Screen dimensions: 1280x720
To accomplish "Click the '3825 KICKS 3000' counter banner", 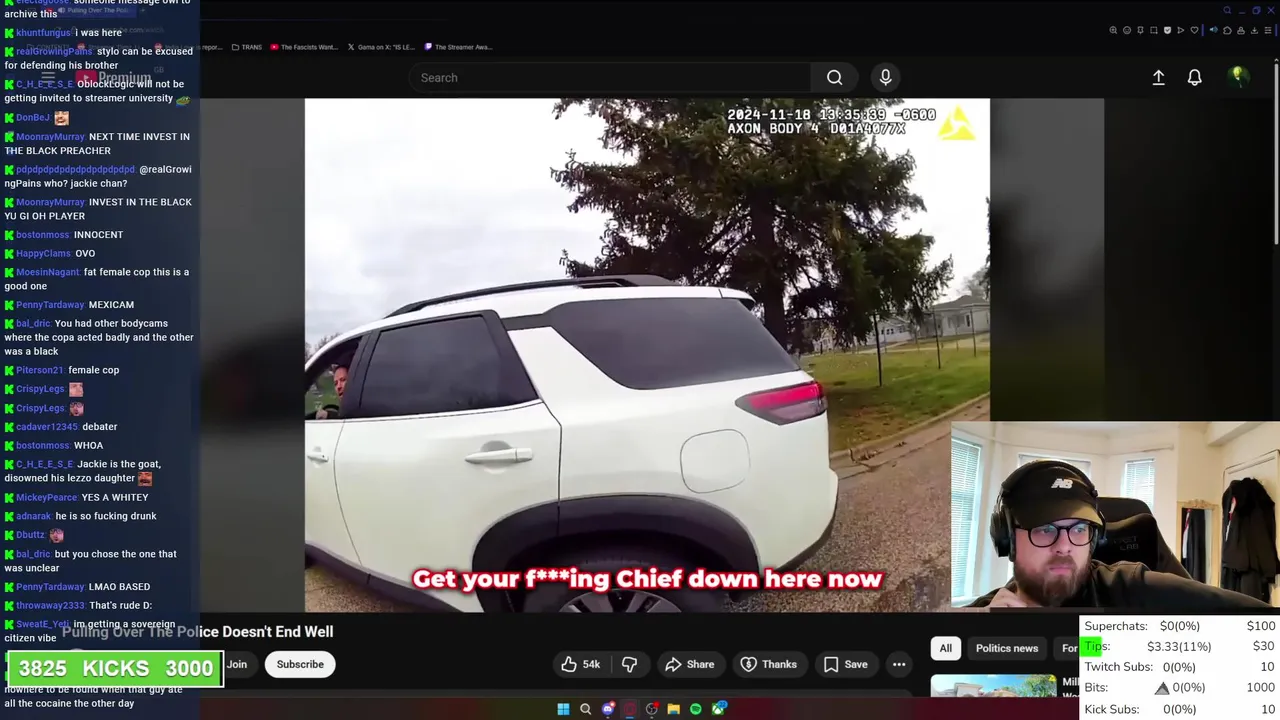I will click(x=115, y=668).
